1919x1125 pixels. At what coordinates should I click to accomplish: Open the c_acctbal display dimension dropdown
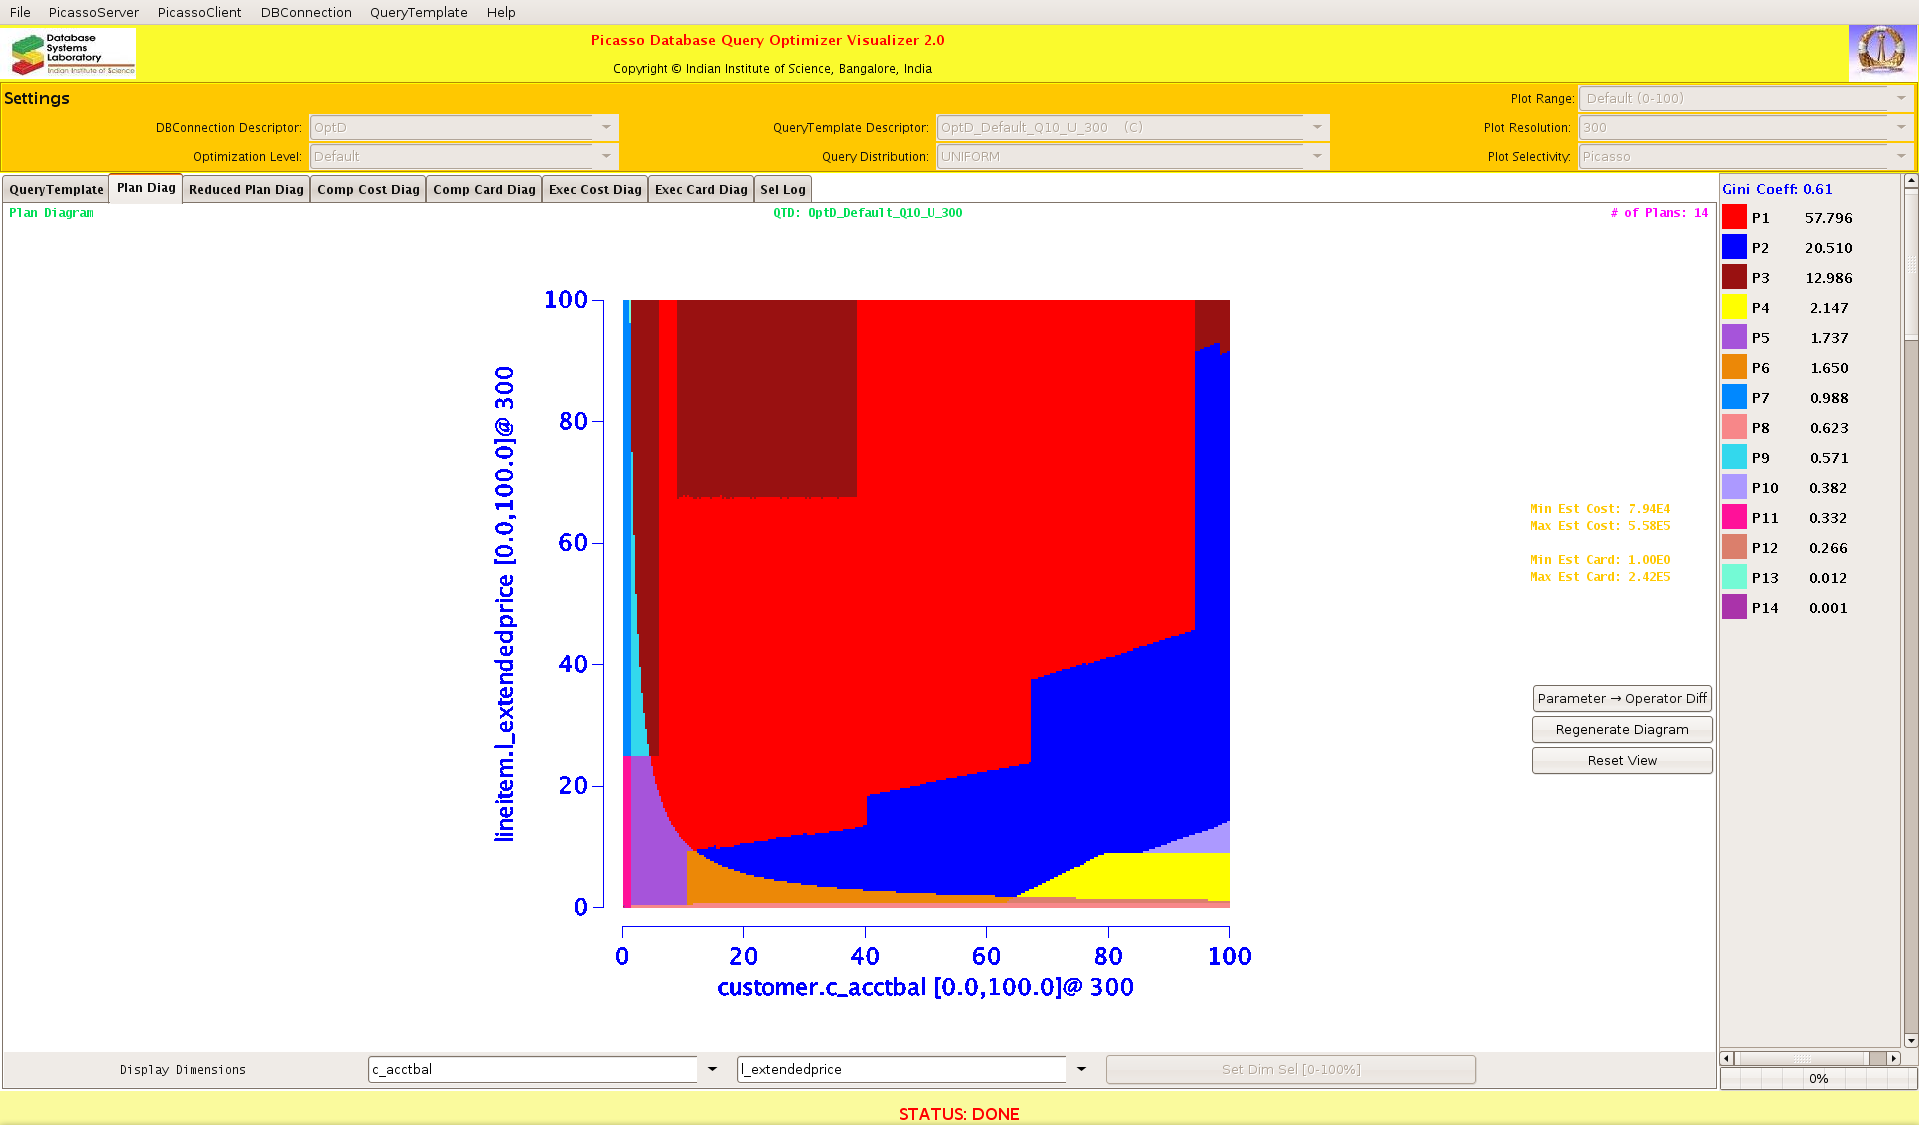tap(712, 1069)
